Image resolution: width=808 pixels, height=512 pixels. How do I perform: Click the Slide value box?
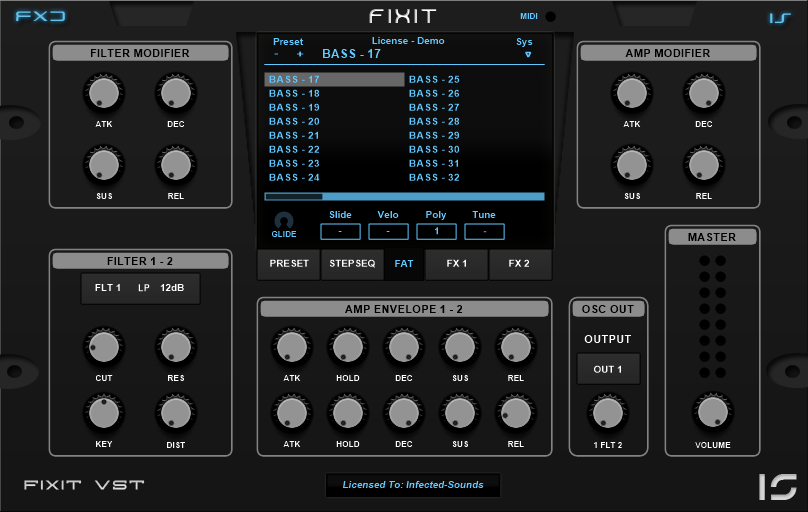tap(340, 232)
